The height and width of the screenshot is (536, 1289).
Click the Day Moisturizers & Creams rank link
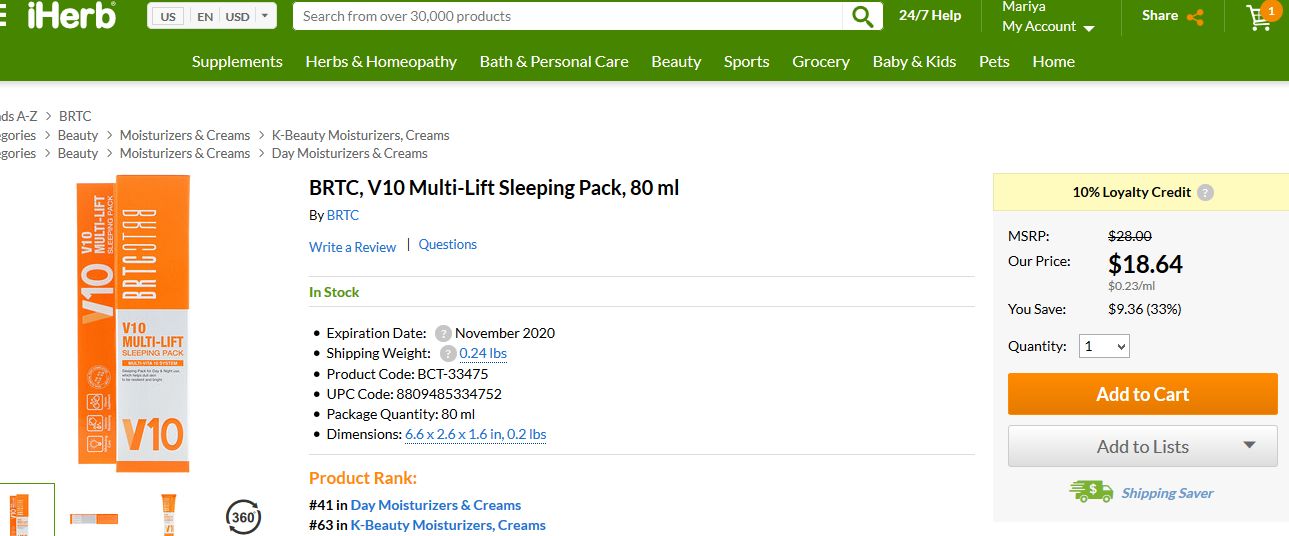(x=436, y=505)
